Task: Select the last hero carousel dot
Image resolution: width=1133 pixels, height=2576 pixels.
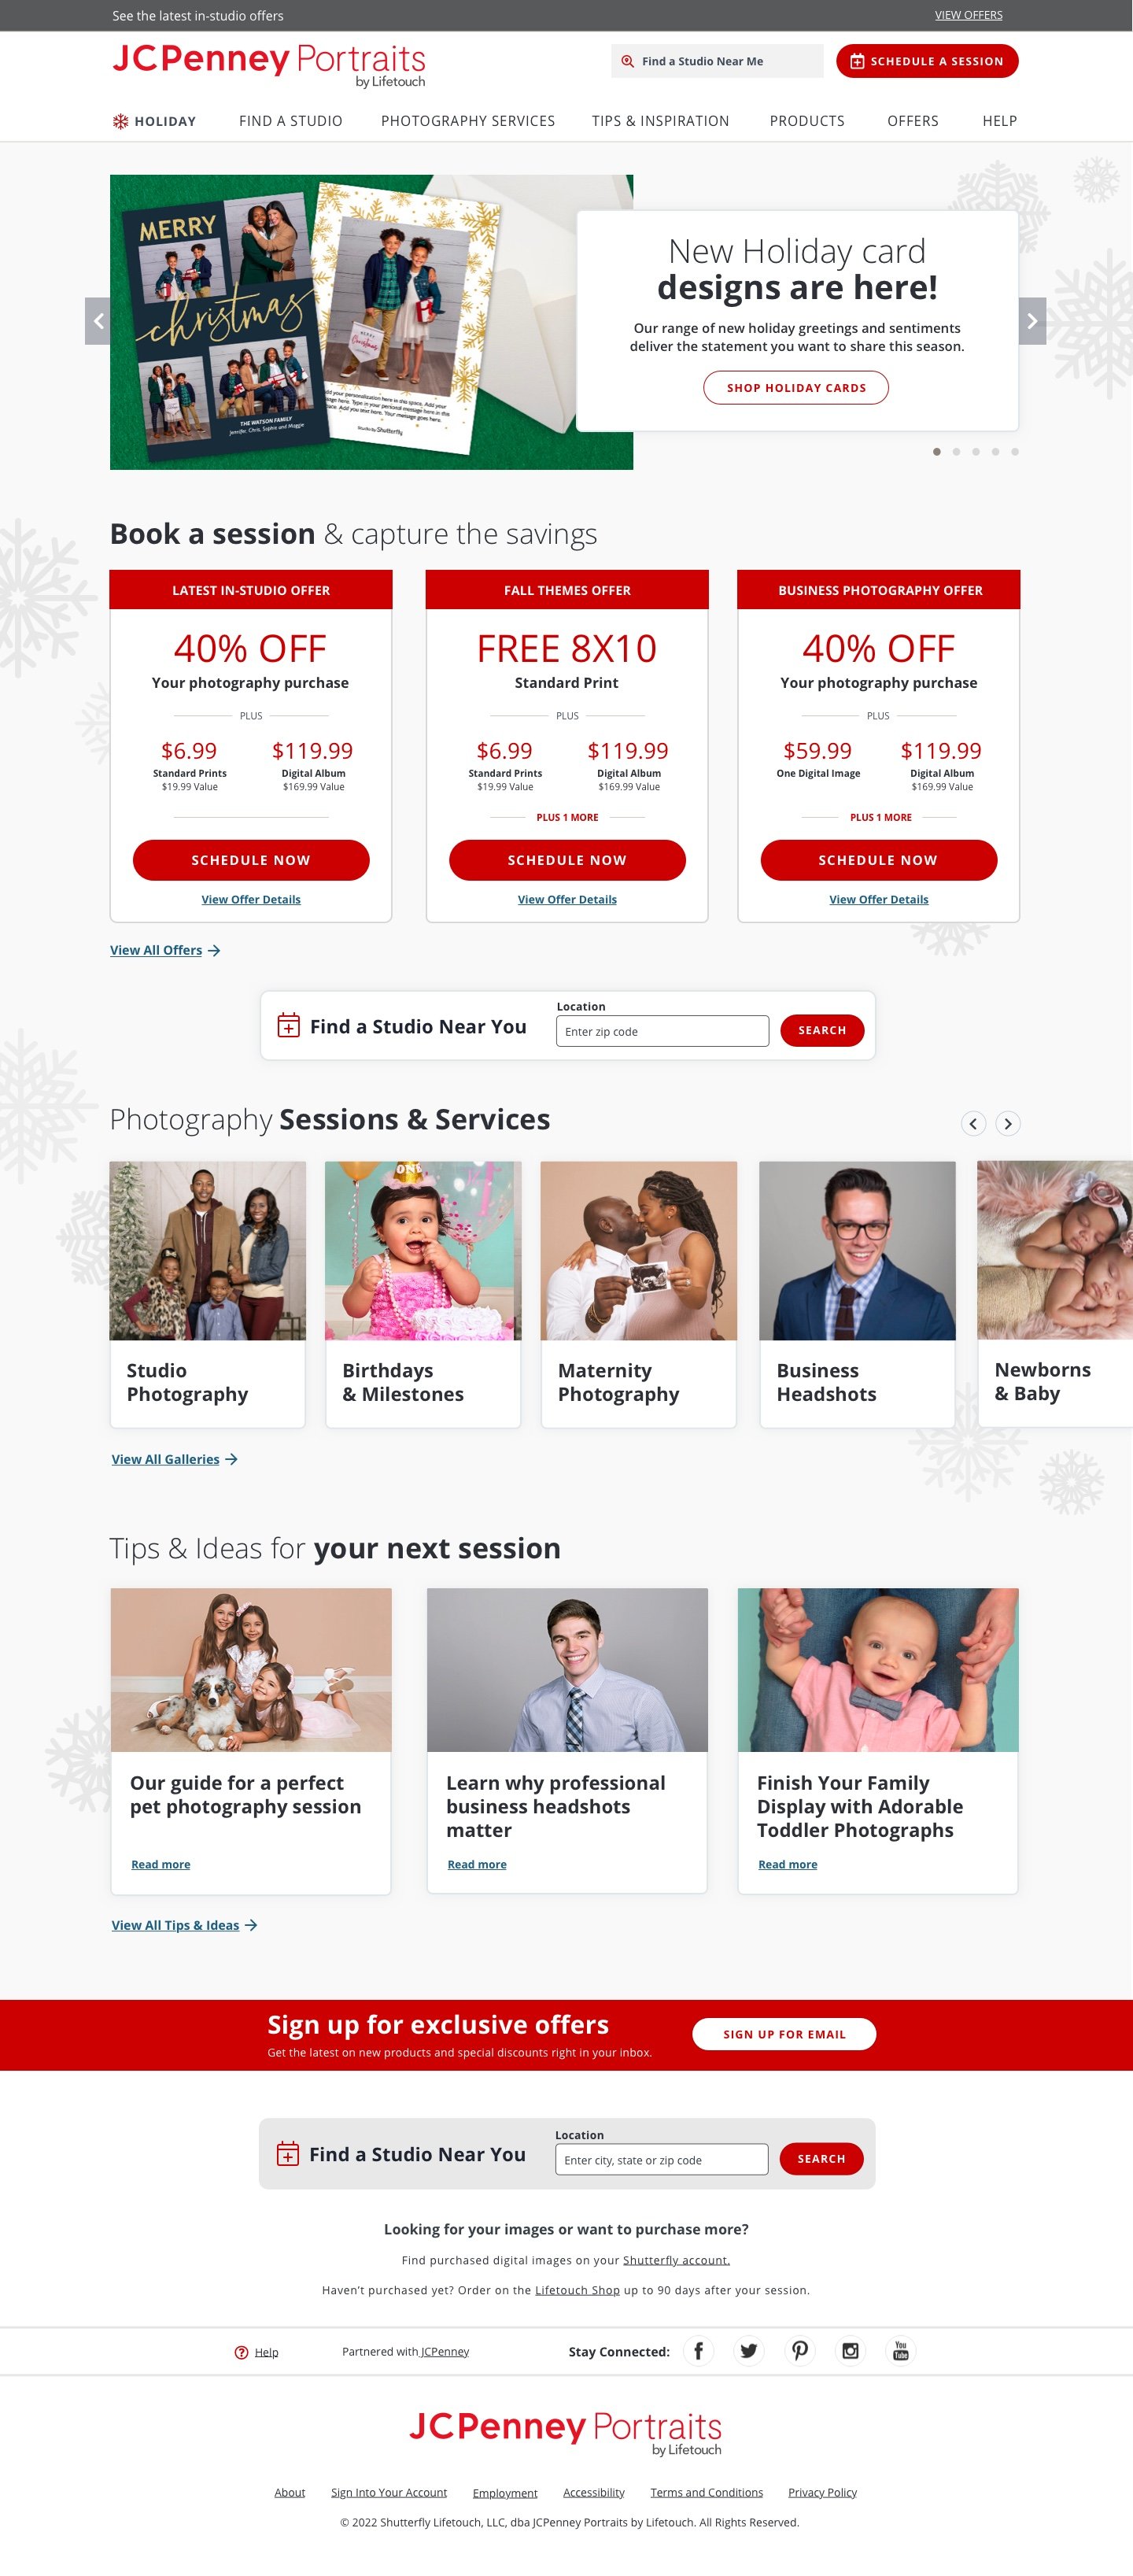Action: tap(1014, 451)
